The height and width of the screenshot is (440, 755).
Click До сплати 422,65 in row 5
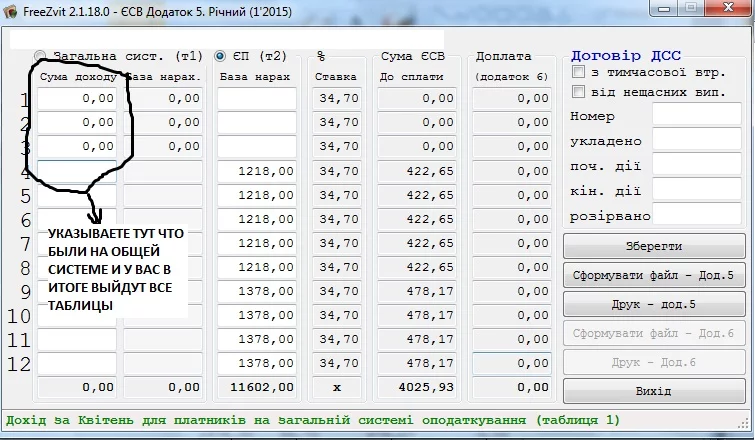click(x=417, y=195)
